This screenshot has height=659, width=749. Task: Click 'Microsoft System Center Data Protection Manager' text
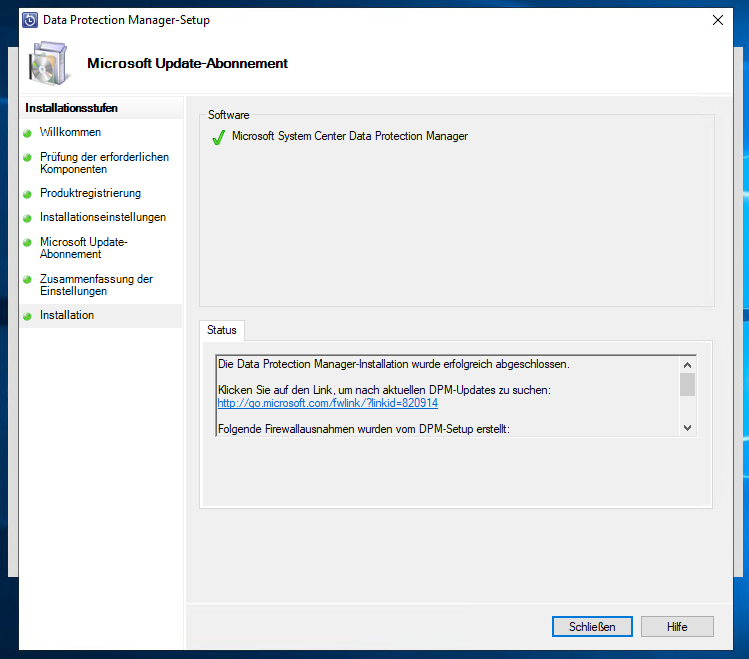(350, 136)
